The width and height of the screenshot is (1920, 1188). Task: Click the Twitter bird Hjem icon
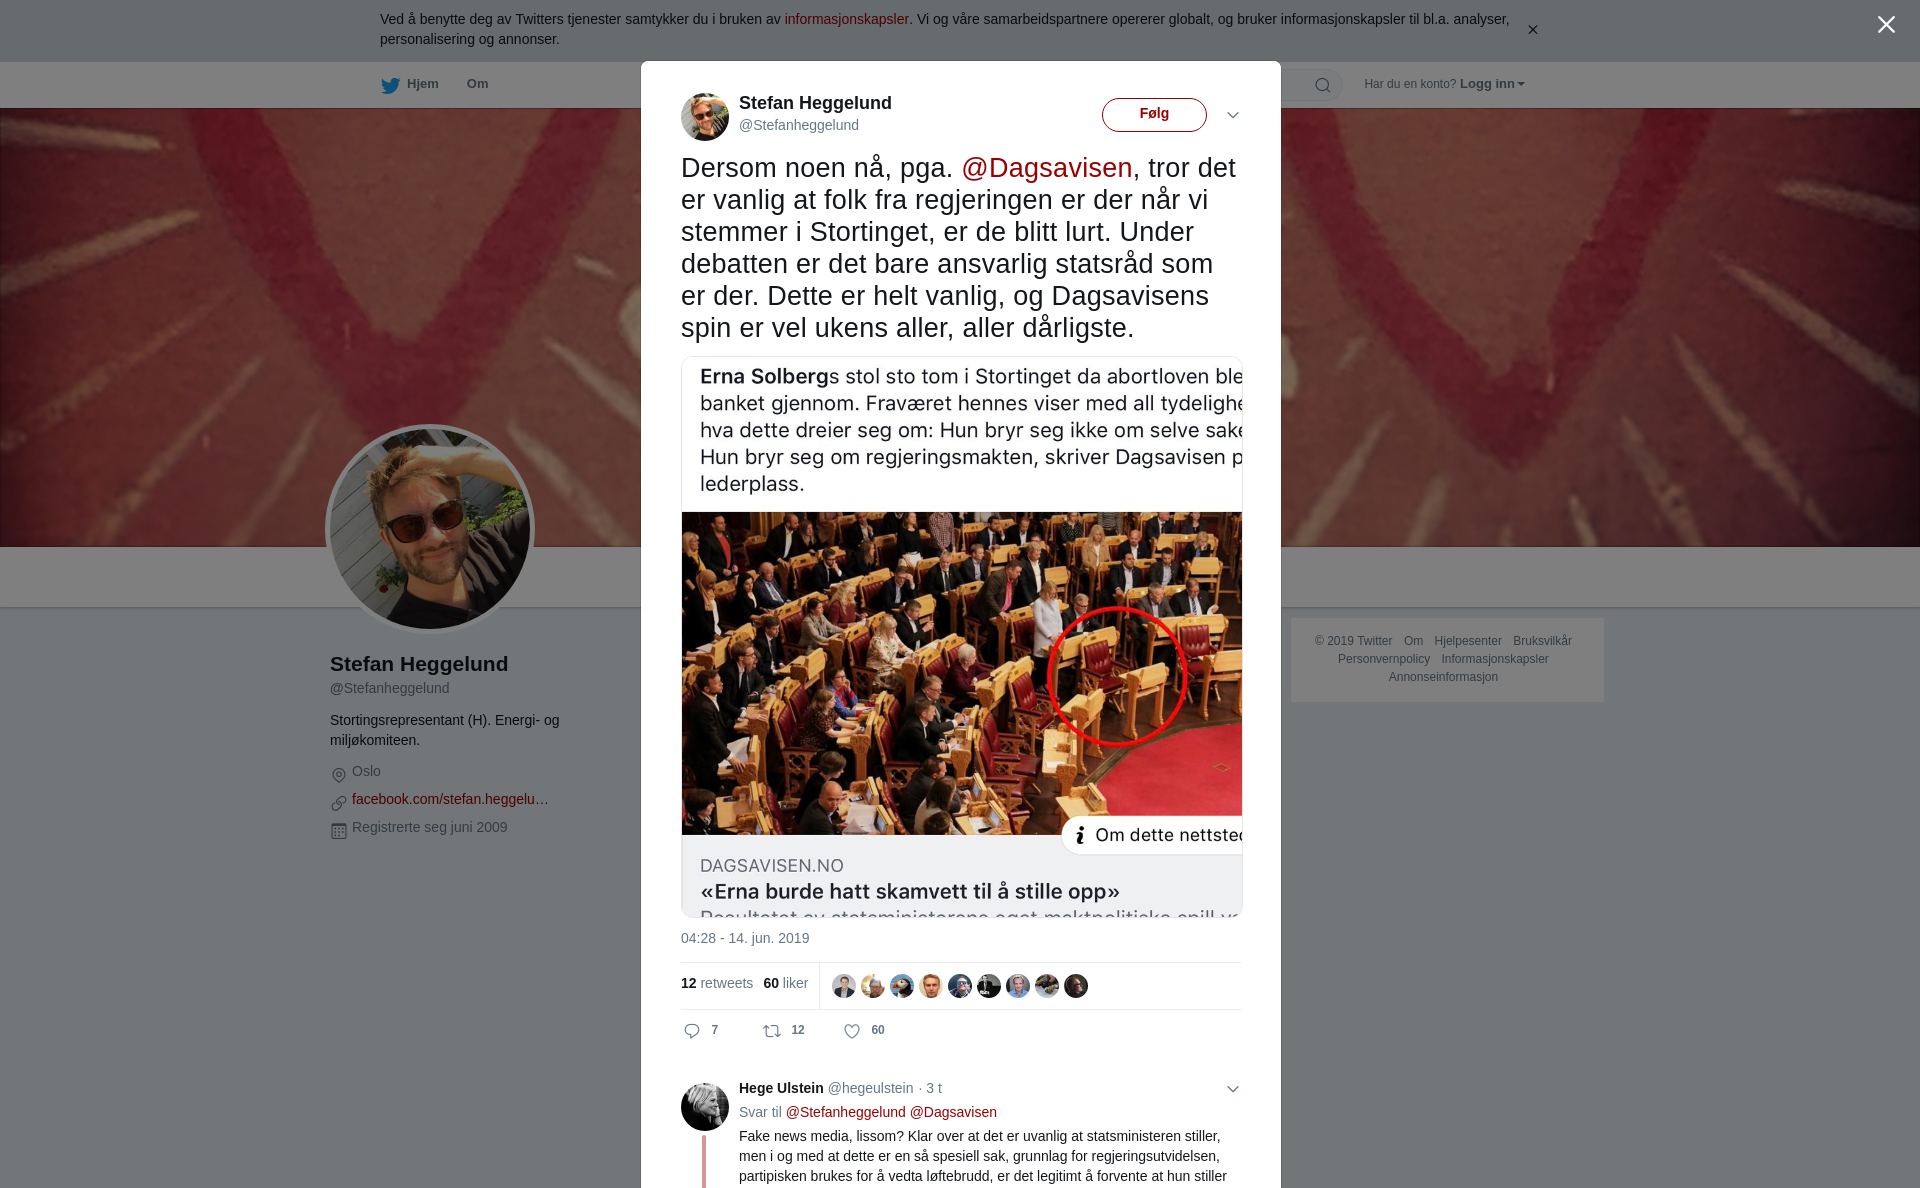[391, 85]
